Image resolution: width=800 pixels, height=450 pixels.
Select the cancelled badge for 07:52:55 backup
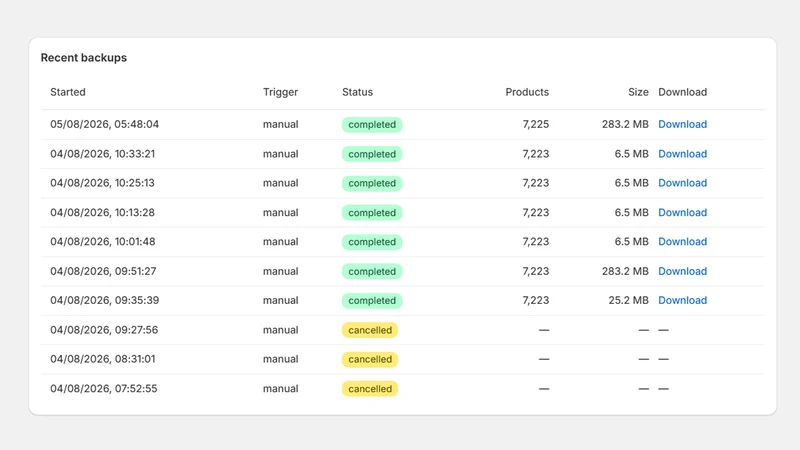[370, 389]
